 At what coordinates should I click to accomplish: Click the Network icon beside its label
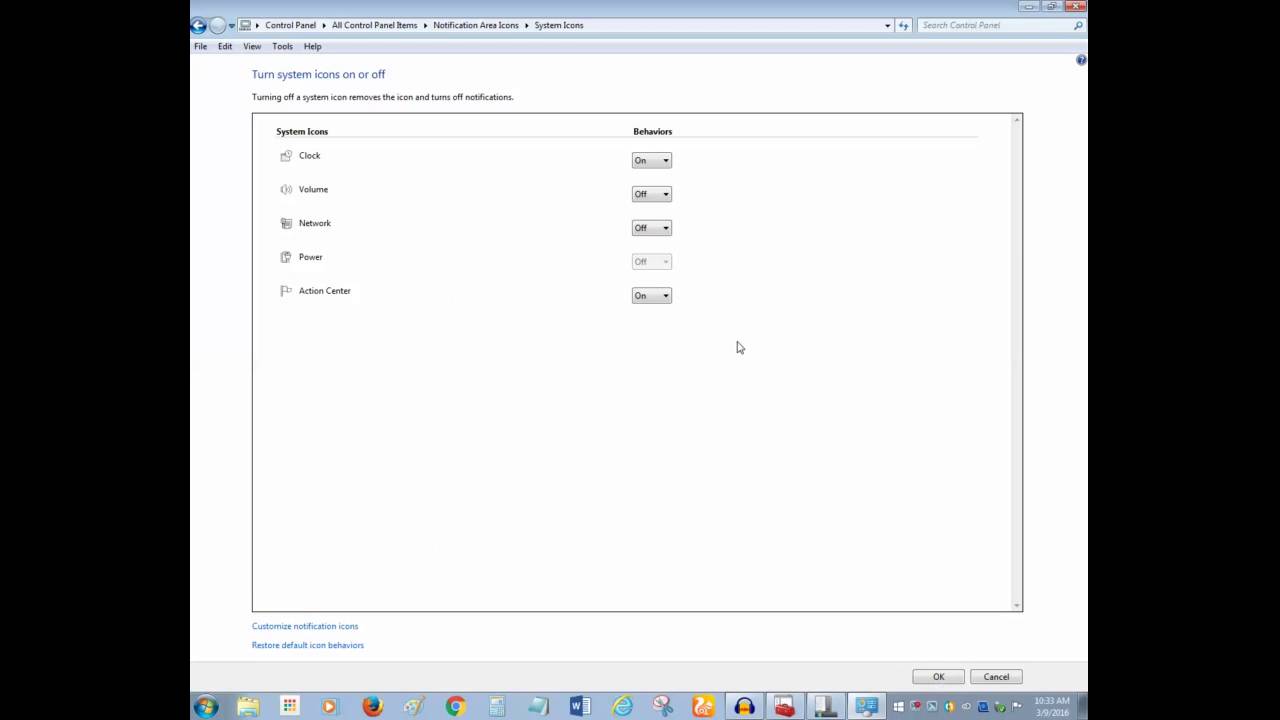(286, 223)
